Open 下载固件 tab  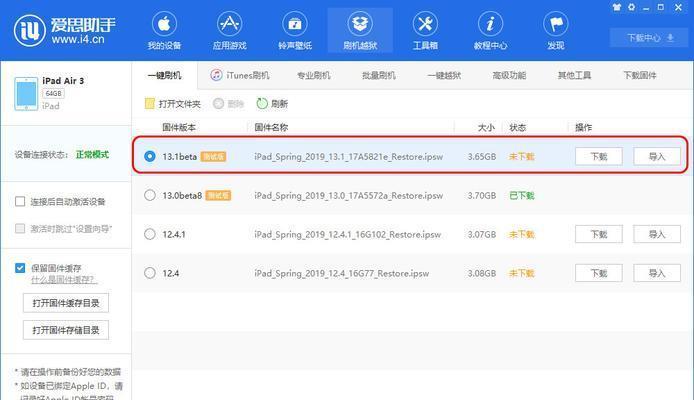tap(639, 75)
